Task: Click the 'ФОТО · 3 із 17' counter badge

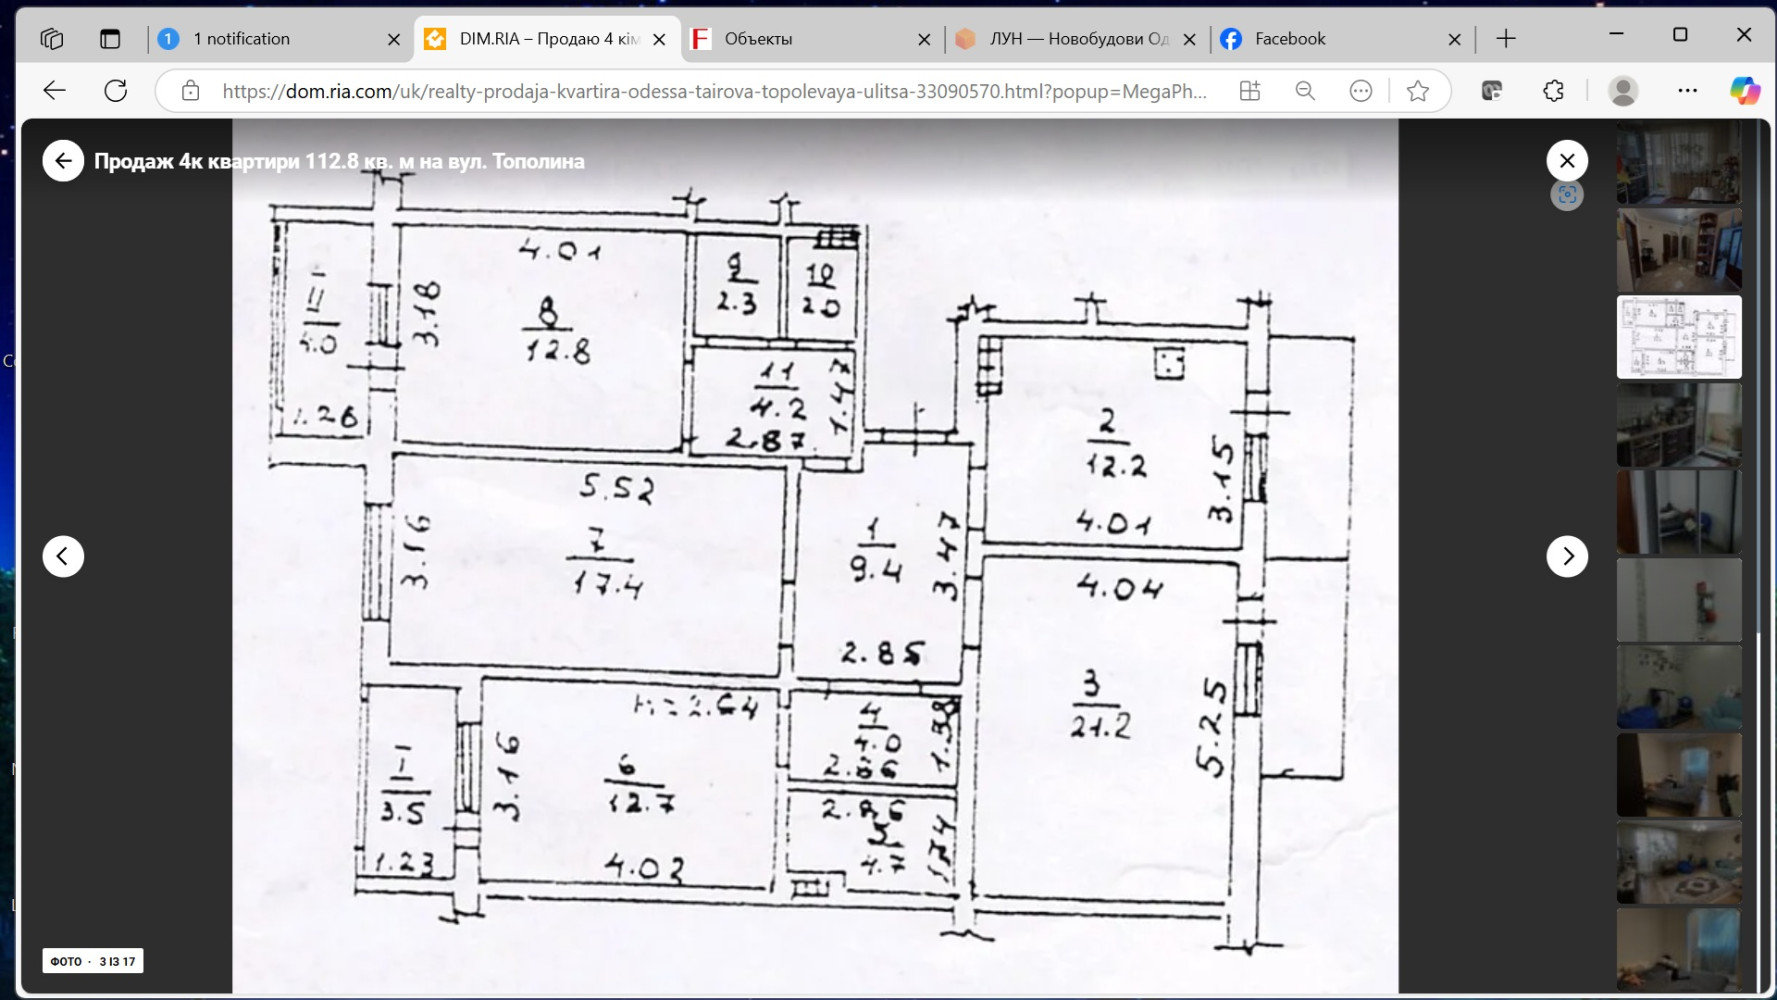Action: pyautogui.click(x=93, y=961)
